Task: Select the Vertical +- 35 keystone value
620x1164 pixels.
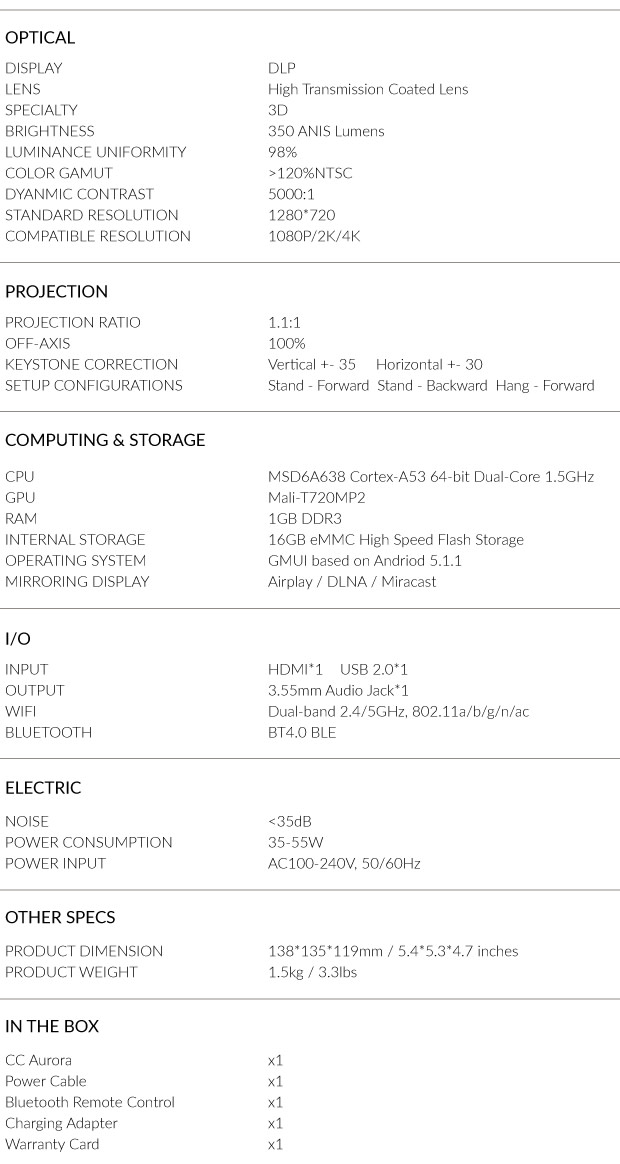Action: point(312,364)
